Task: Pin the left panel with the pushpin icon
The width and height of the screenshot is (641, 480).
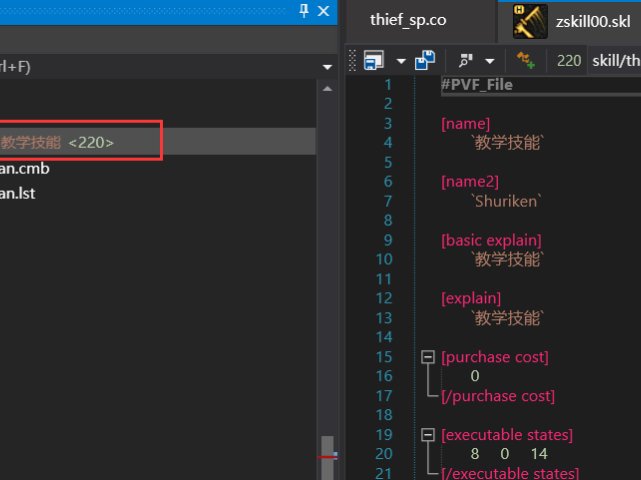Action: 305,11
